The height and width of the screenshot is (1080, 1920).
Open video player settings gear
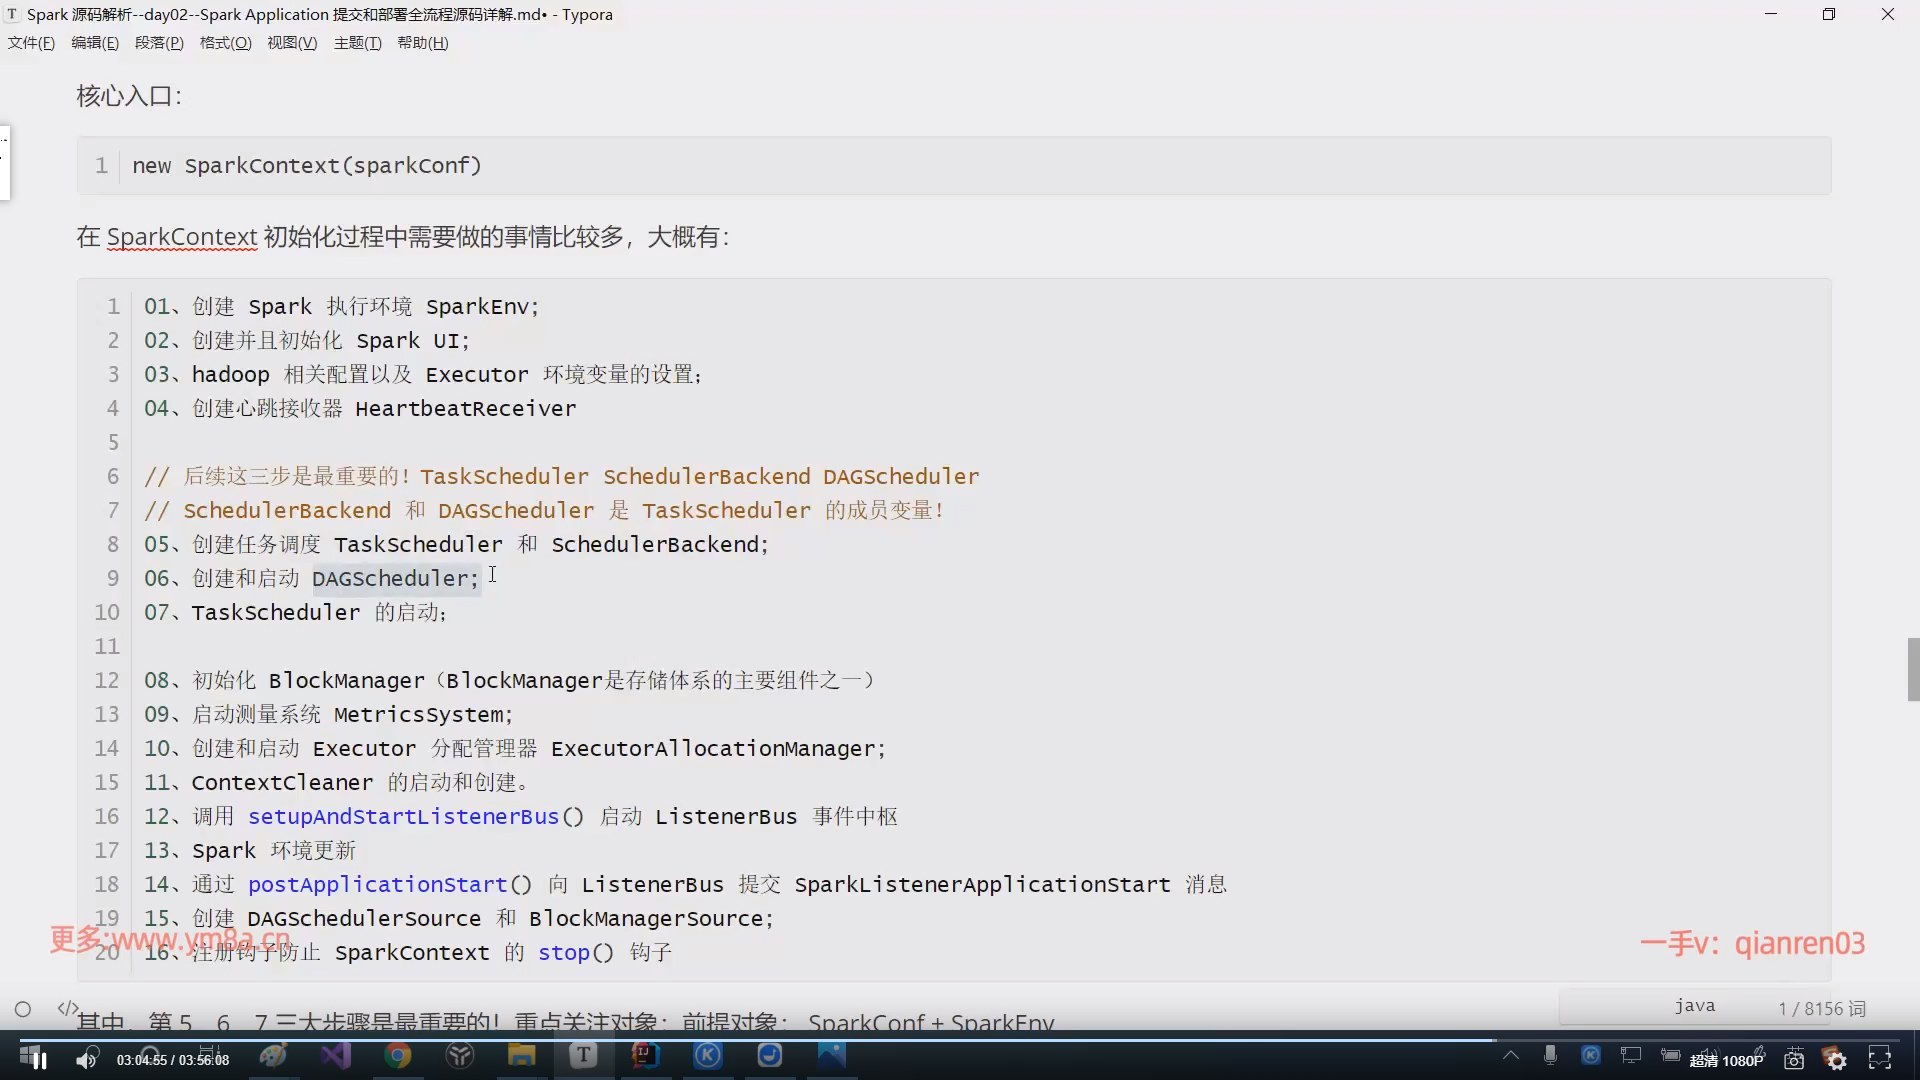(1836, 1060)
